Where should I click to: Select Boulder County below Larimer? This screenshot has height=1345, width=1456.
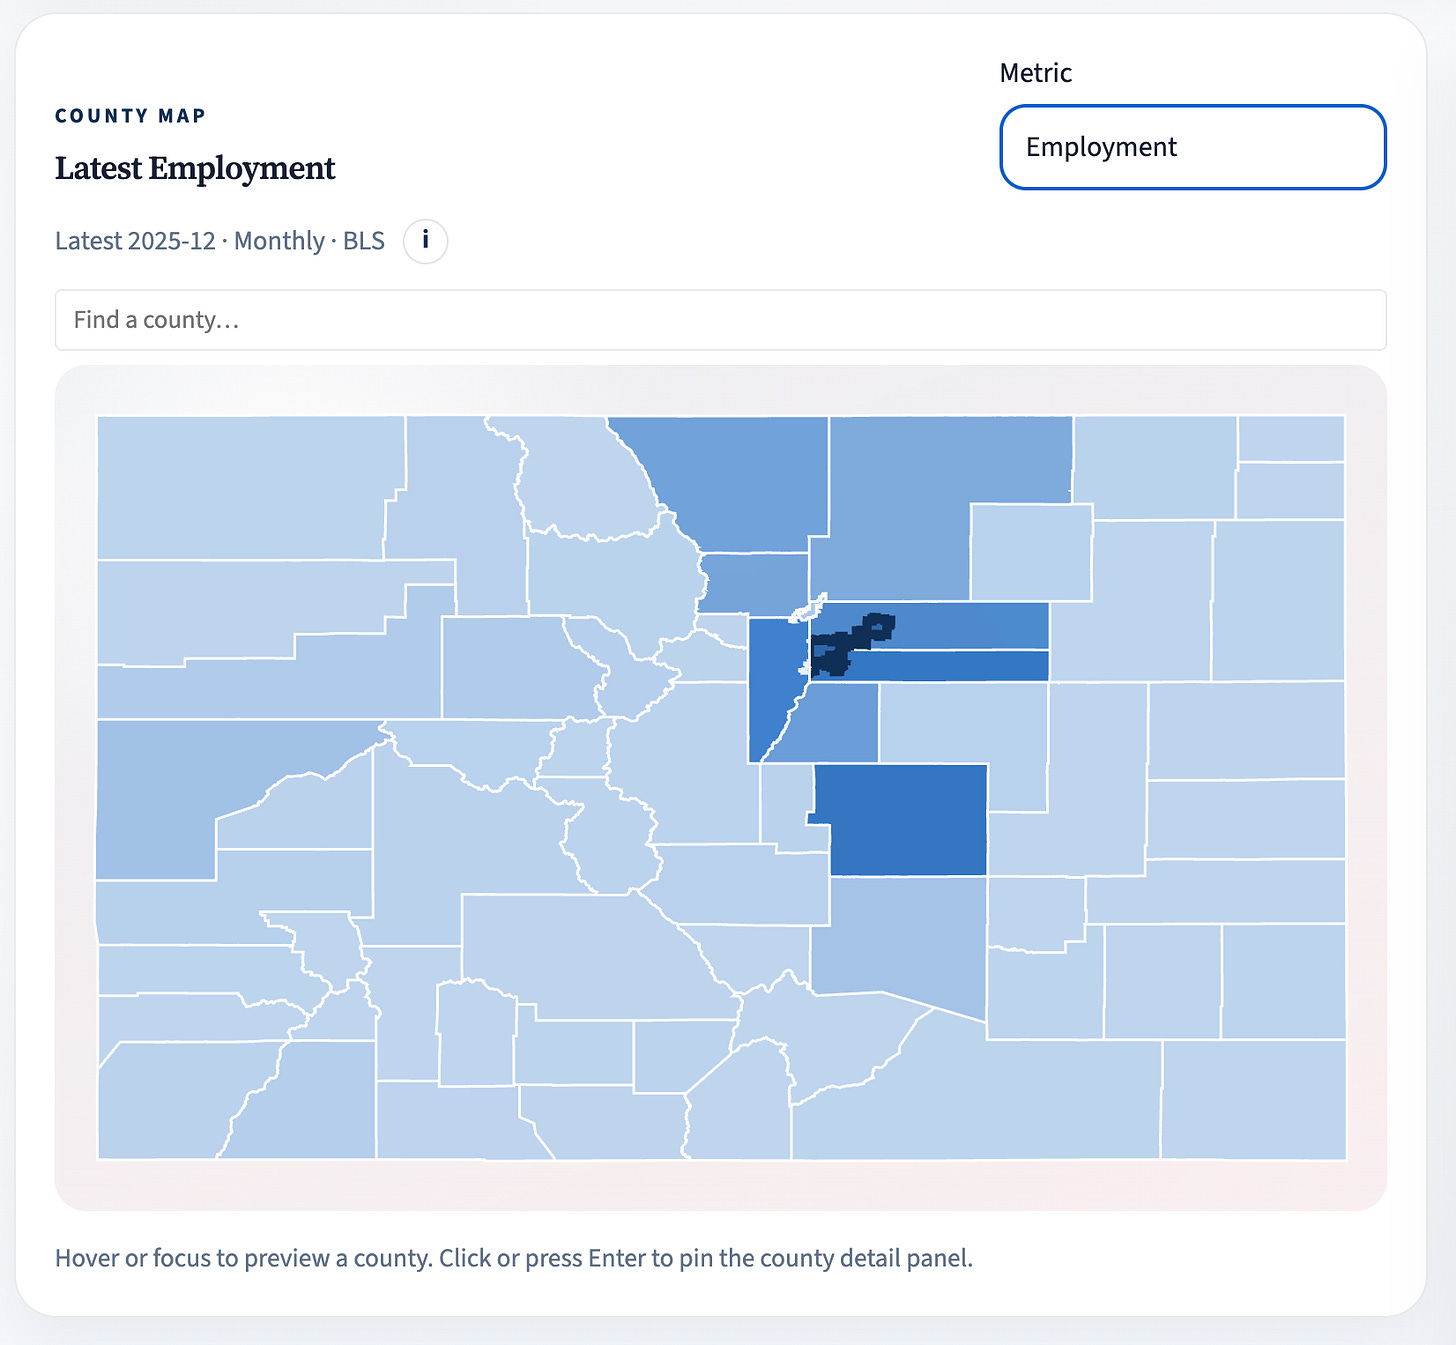(755, 582)
